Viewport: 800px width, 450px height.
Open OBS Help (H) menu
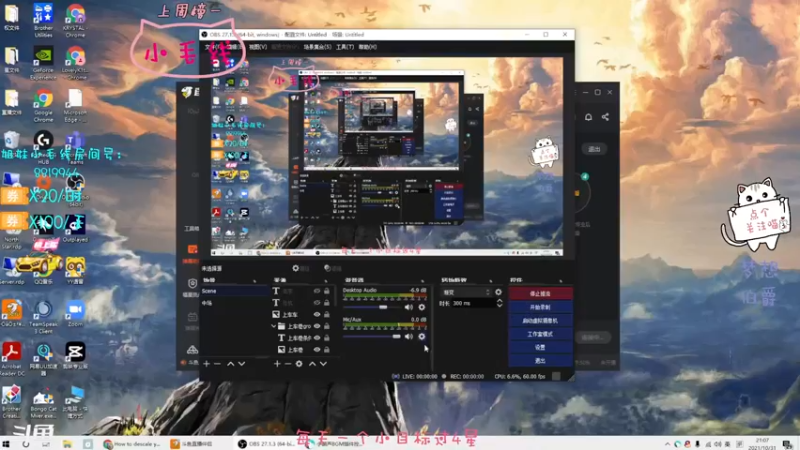367,47
